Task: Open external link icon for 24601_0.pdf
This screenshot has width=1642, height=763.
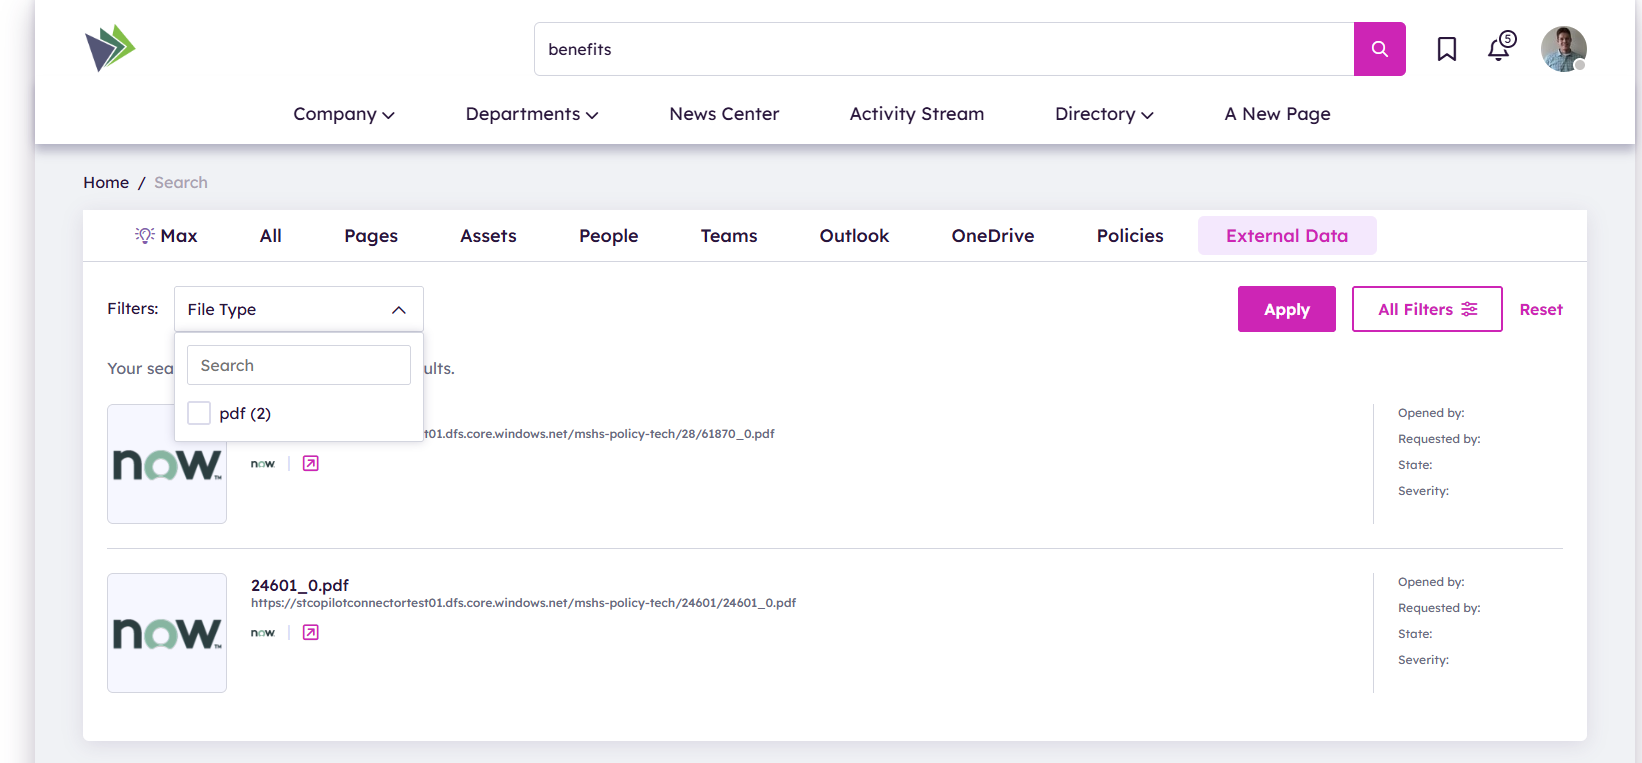Action: click(311, 632)
